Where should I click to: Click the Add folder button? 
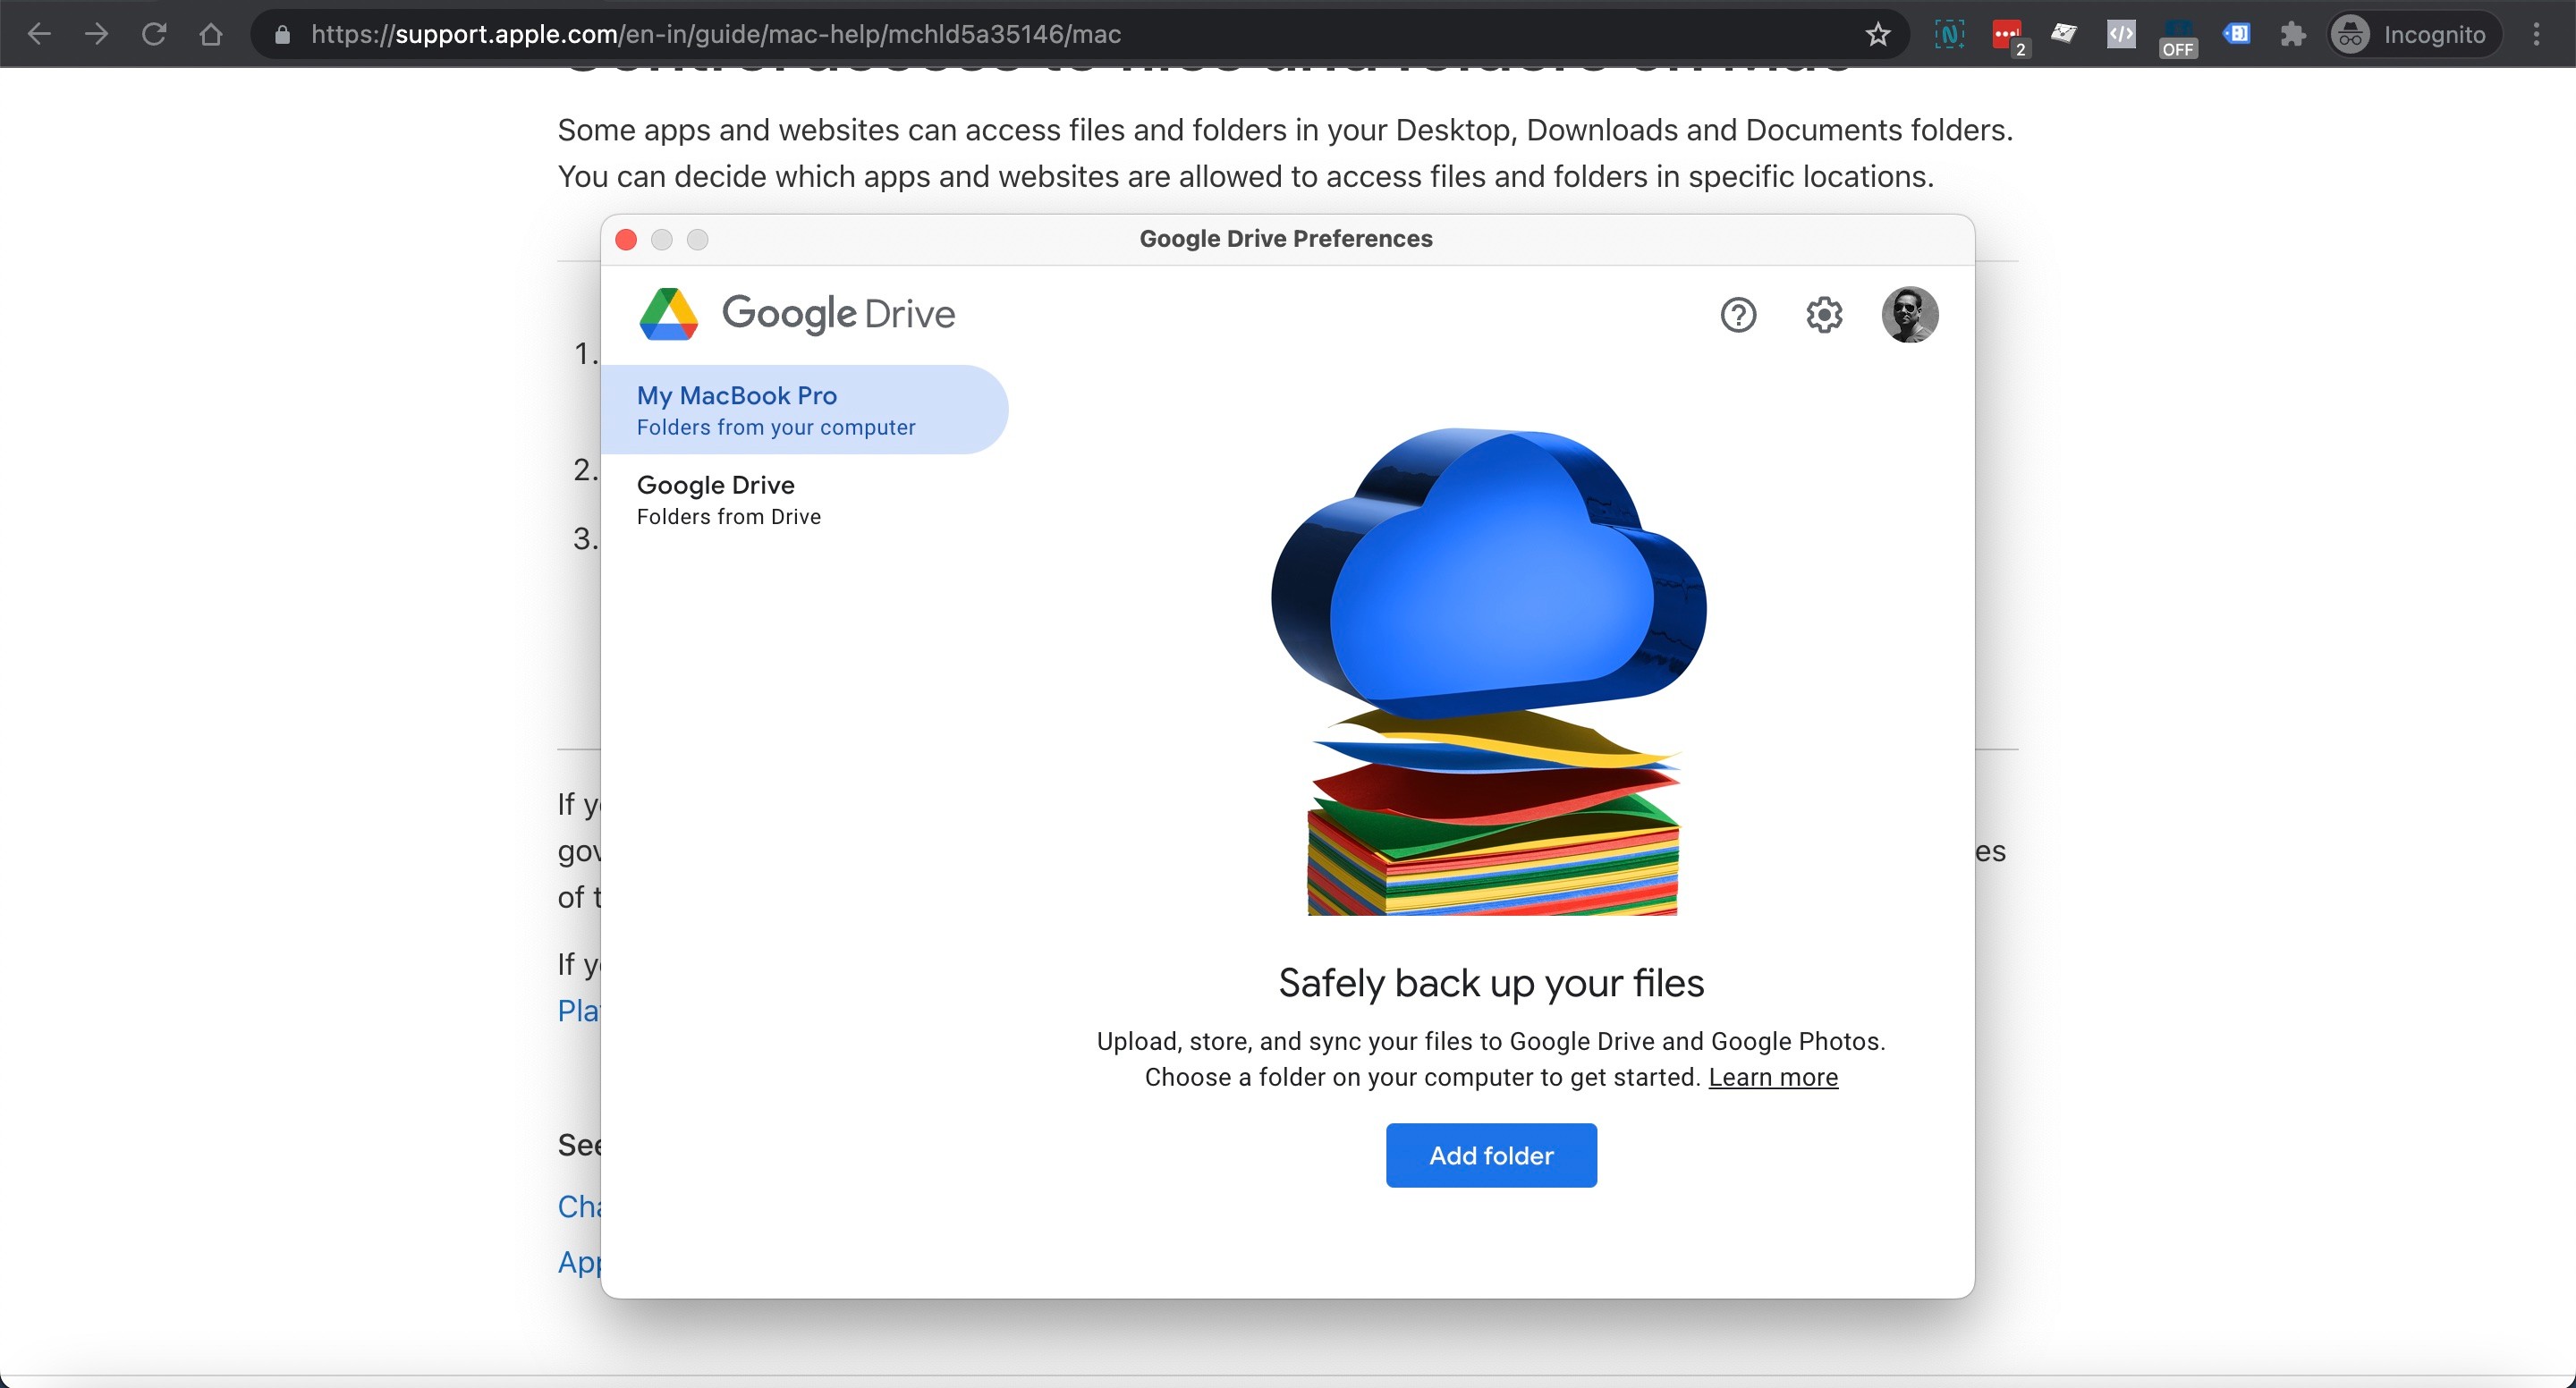coord(1490,1155)
